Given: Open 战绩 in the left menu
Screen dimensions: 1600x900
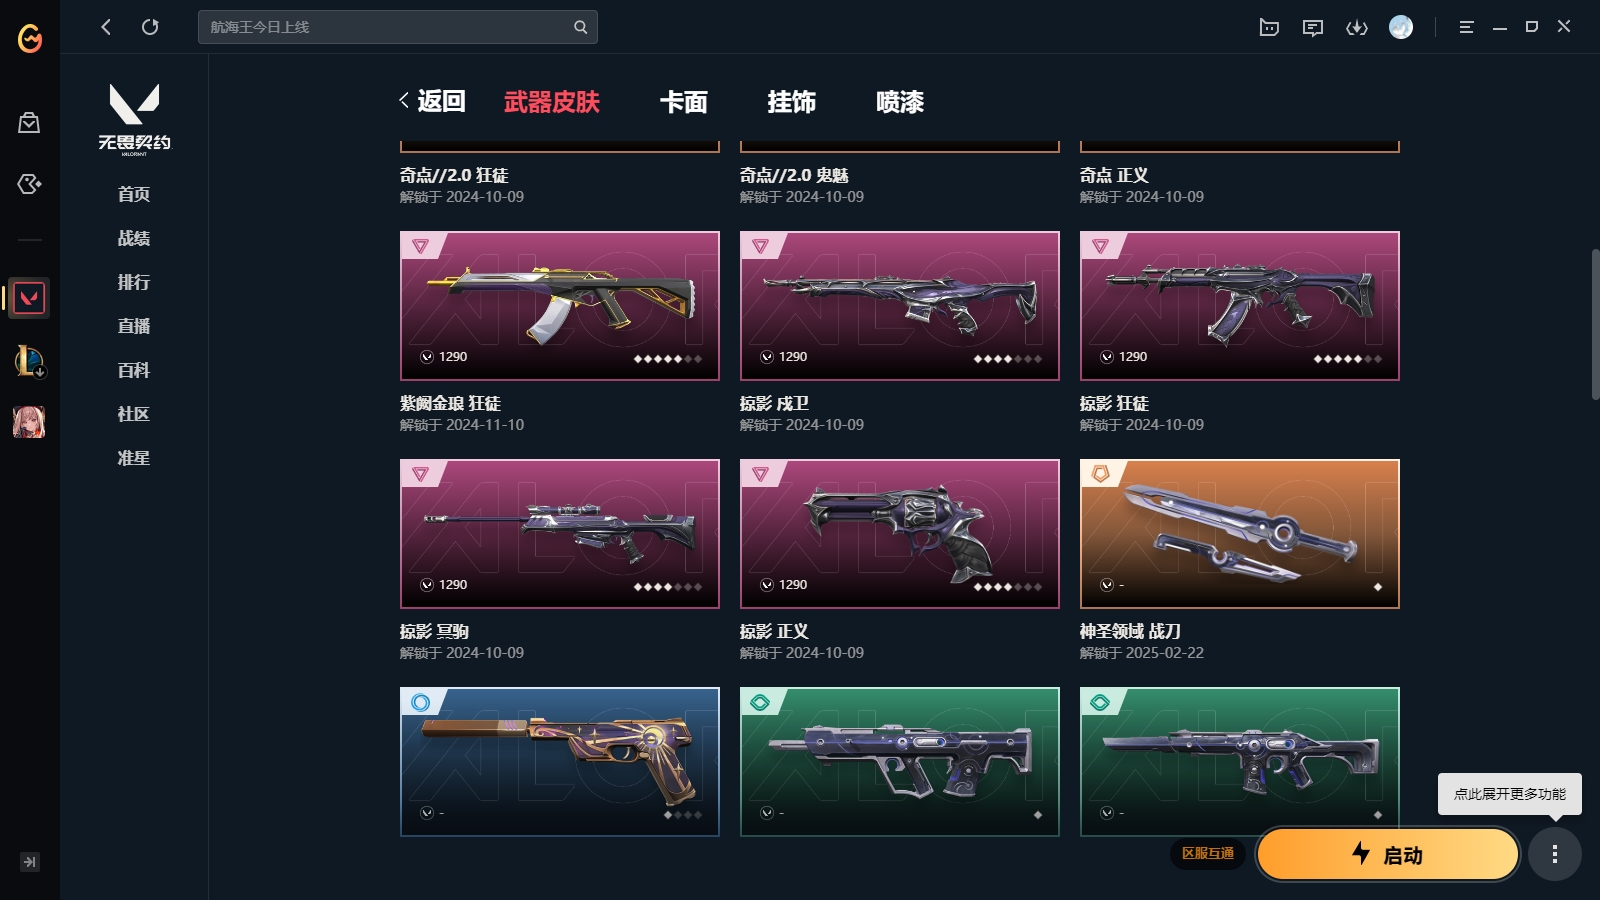Looking at the screenshot, I should point(134,238).
